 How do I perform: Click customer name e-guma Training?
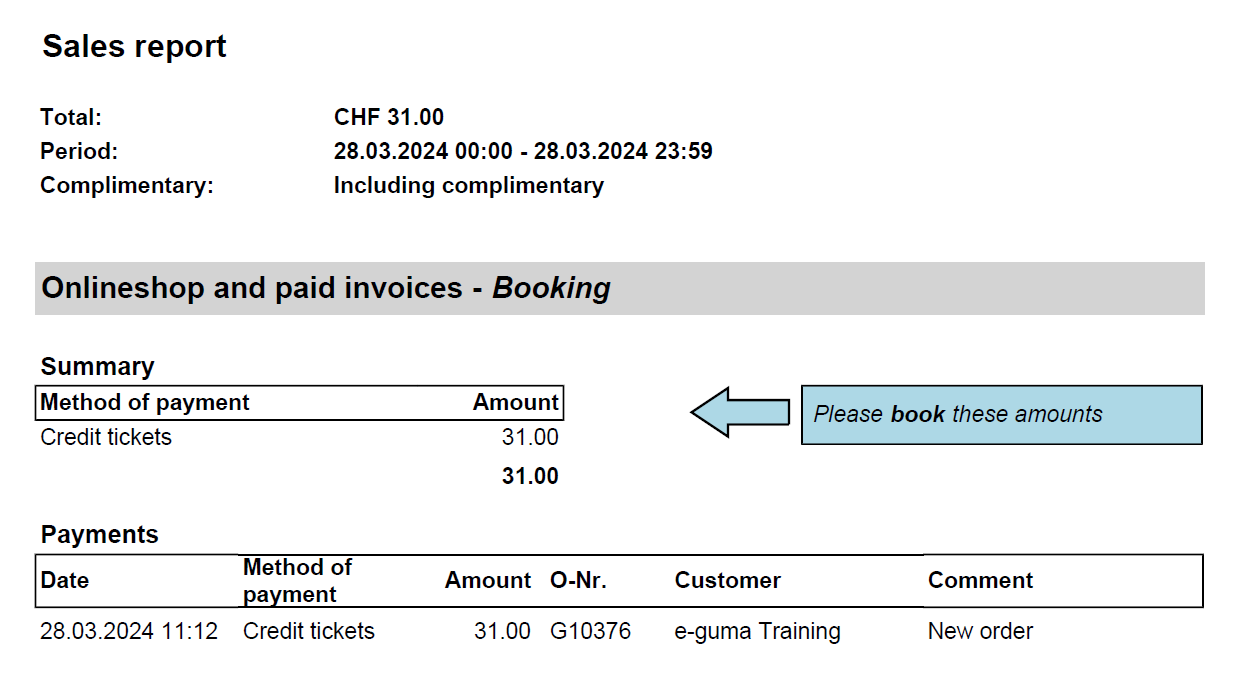[x=758, y=632]
